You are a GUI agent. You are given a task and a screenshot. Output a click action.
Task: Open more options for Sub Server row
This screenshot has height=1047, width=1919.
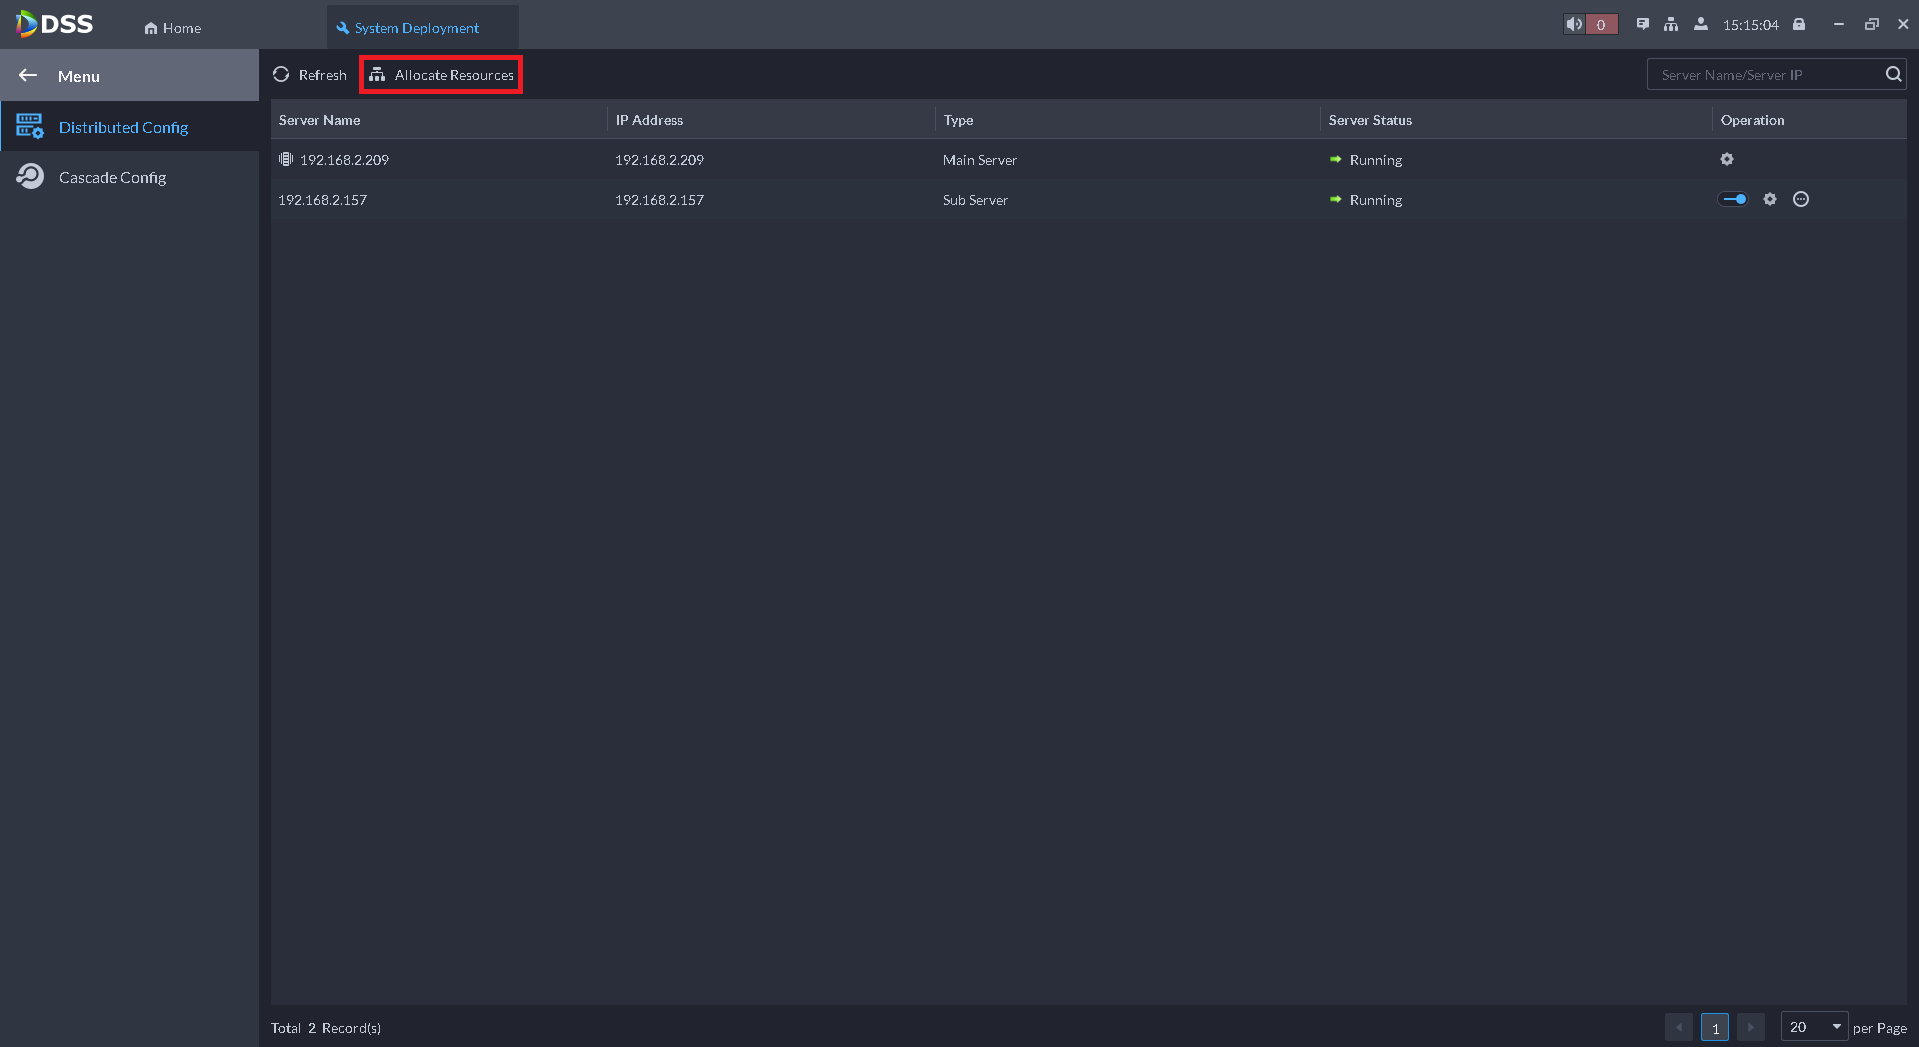point(1800,199)
